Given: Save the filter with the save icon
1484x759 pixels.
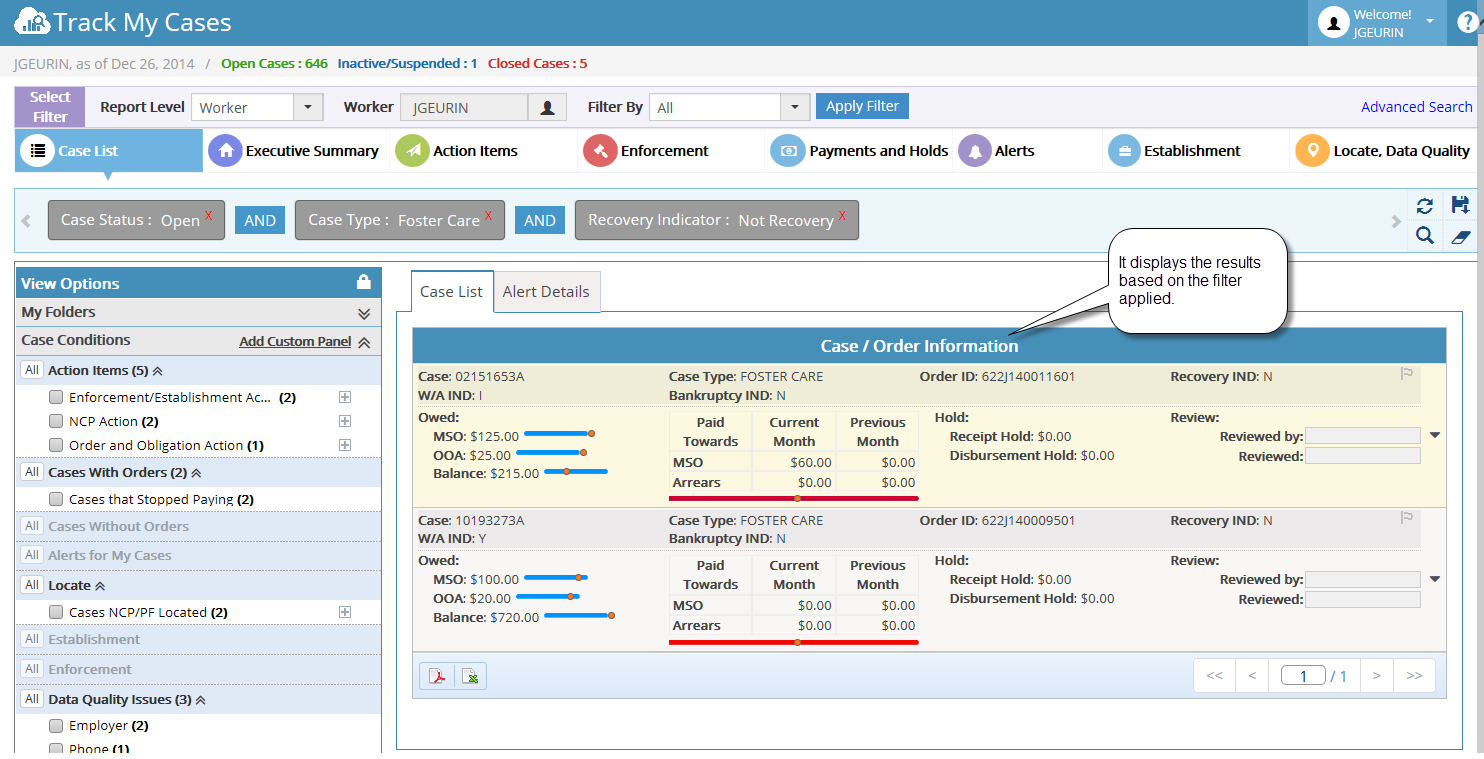Looking at the screenshot, I should (1460, 205).
